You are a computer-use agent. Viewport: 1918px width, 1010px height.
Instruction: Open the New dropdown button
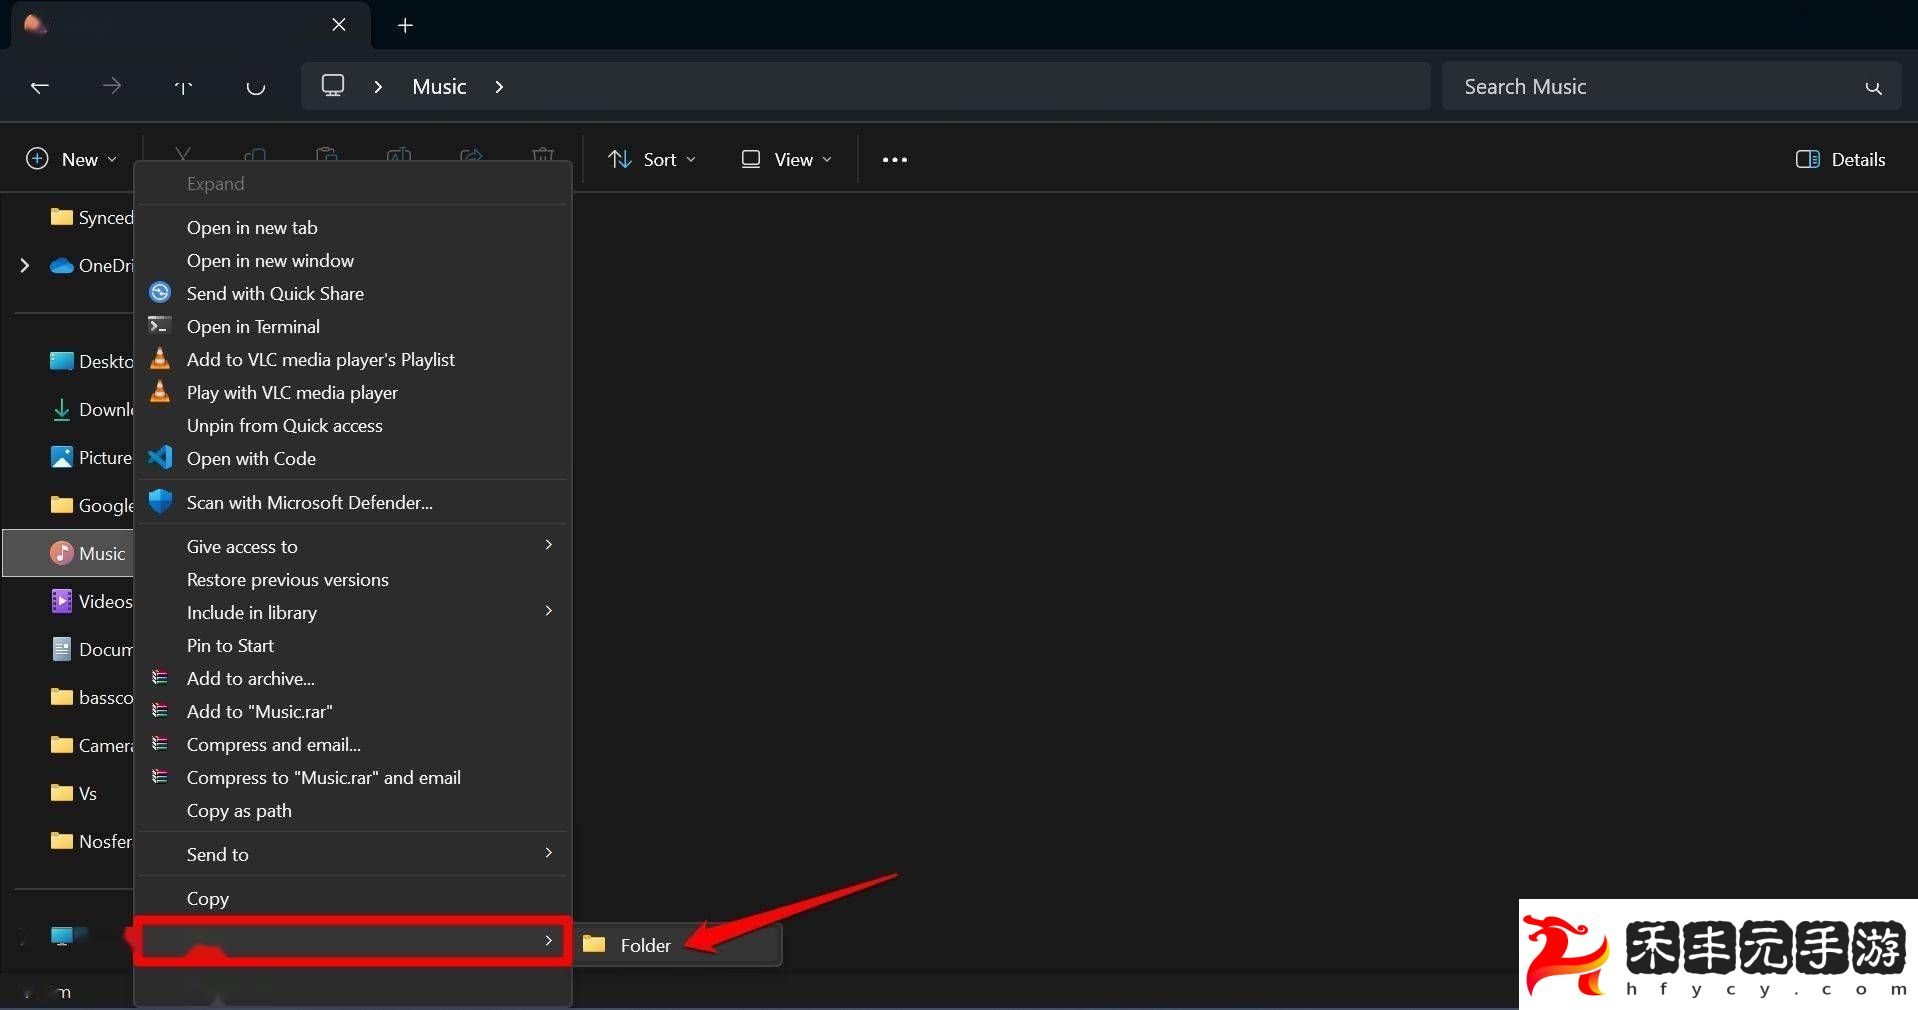pos(72,160)
